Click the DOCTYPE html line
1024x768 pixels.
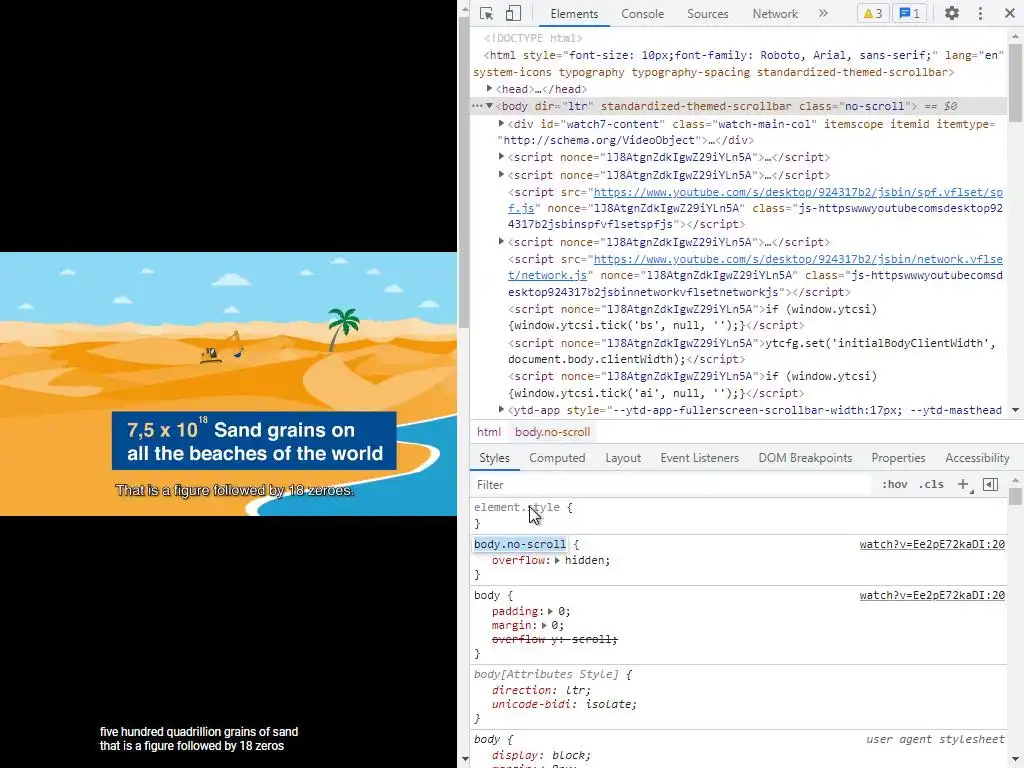(534, 39)
